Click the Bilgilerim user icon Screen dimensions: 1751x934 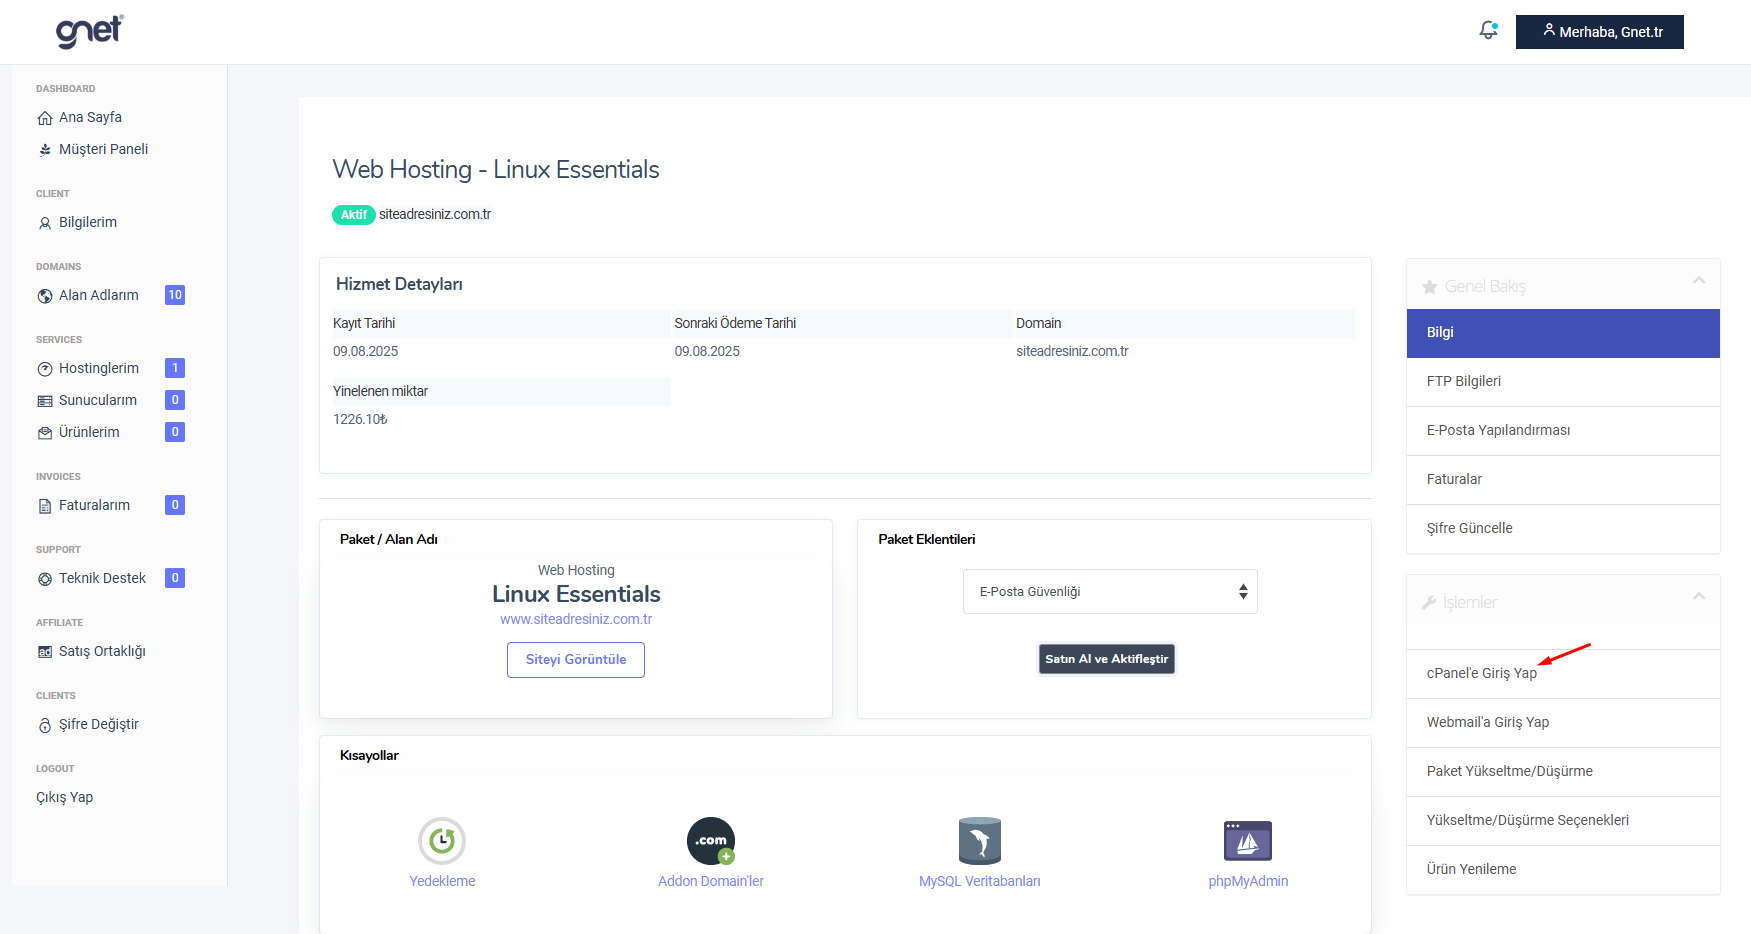(x=45, y=223)
